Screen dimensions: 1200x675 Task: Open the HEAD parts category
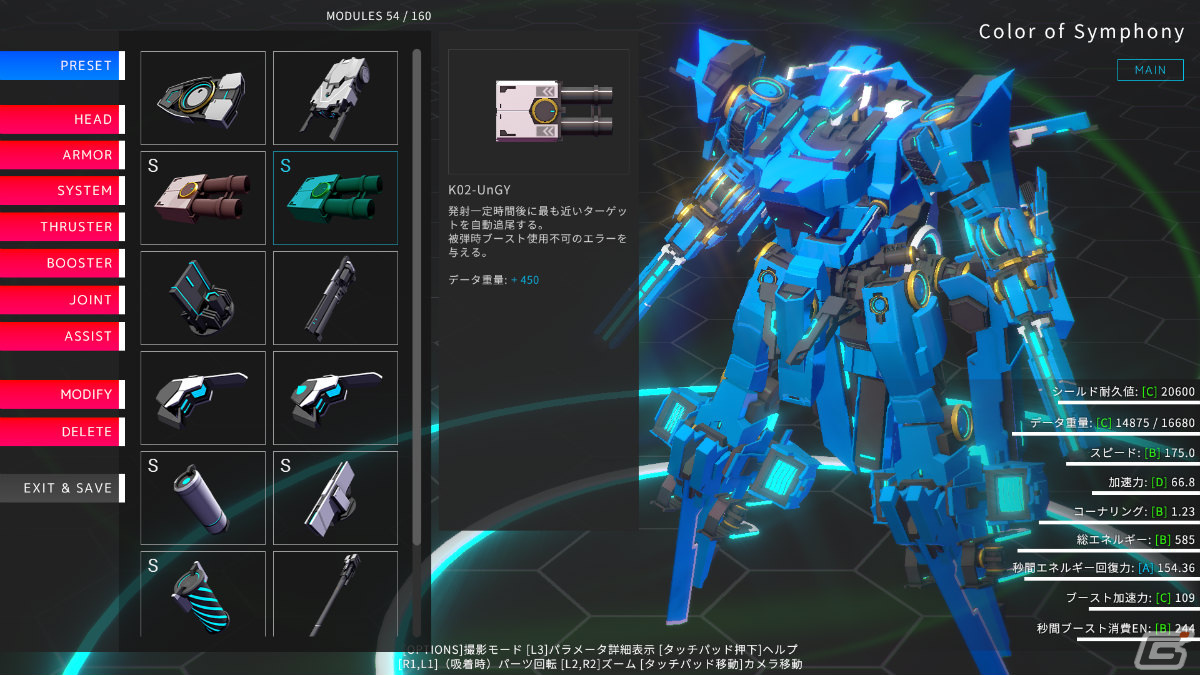(x=62, y=120)
